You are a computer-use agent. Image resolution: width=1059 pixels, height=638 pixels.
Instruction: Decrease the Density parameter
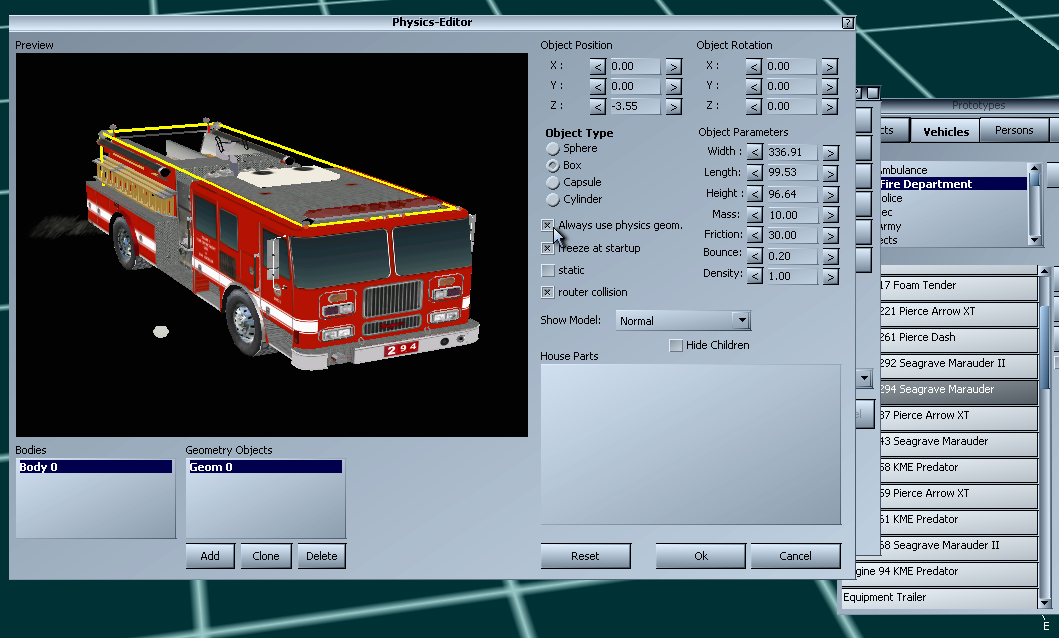(x=755, y=276)
